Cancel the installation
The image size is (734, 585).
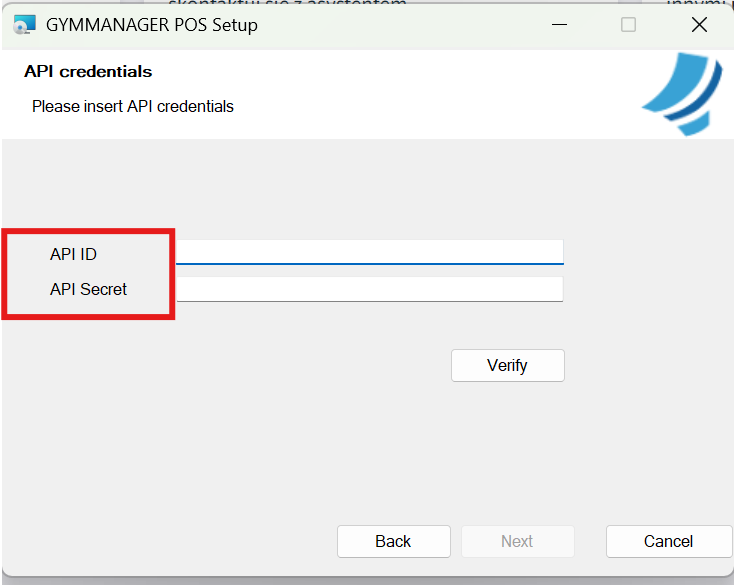[x=668, y=541]
